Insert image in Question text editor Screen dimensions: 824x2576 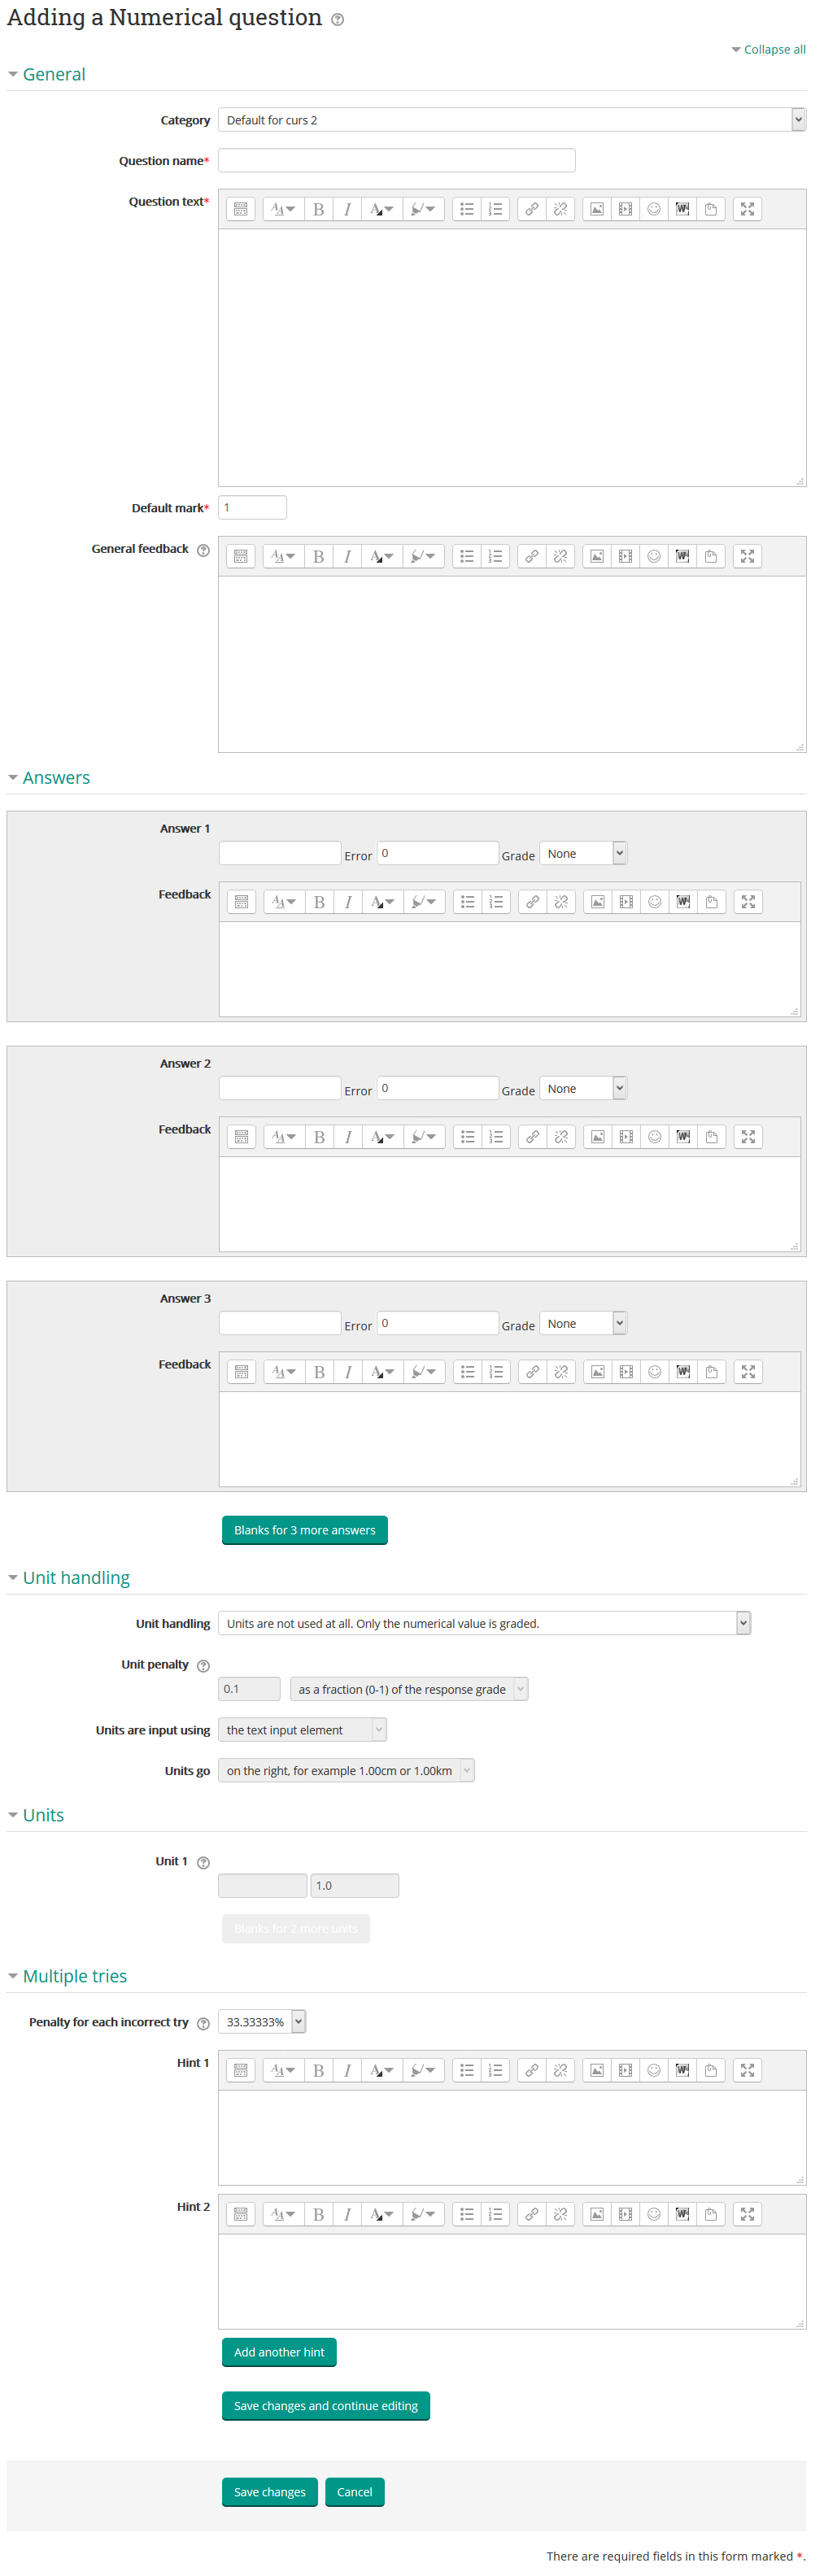596,209
